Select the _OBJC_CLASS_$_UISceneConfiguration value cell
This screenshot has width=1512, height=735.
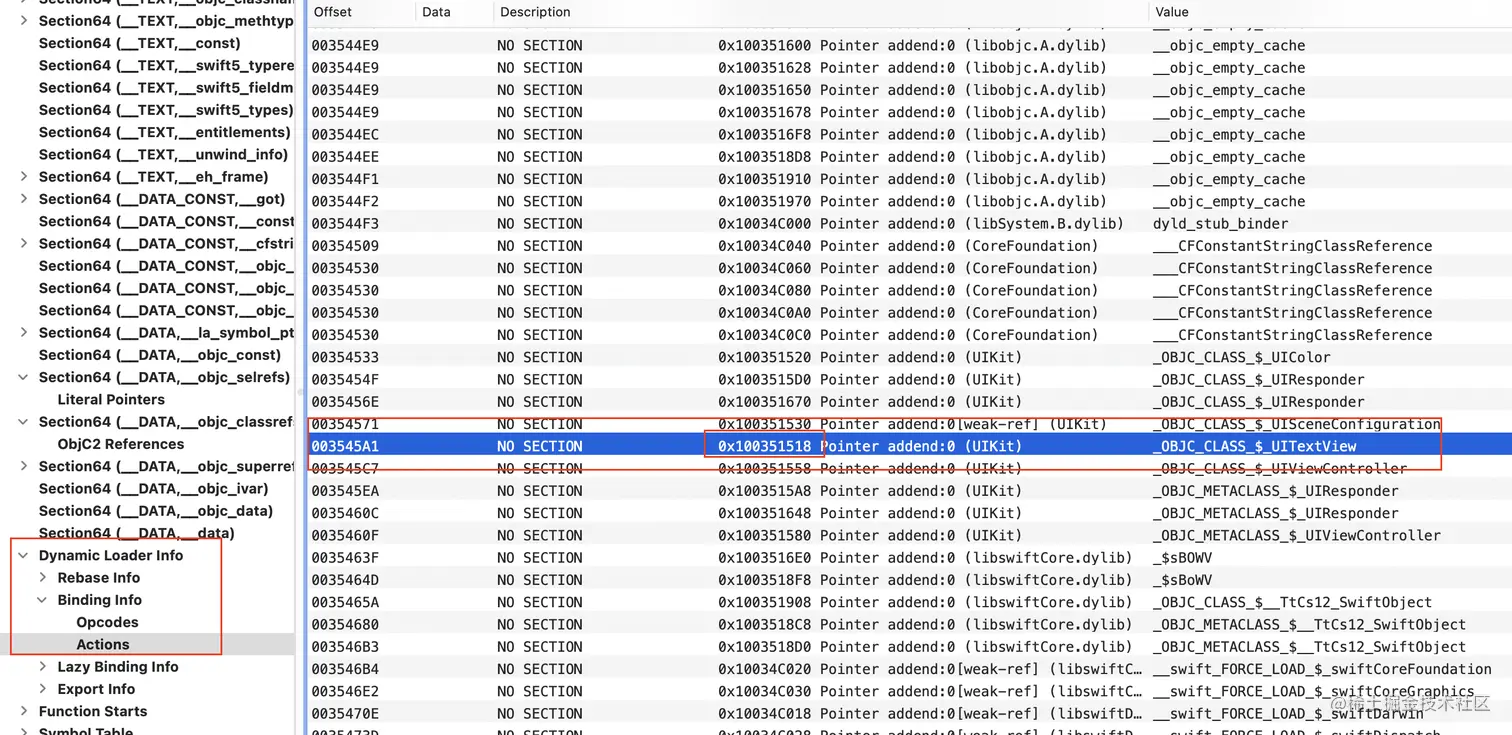point(1296,424)
